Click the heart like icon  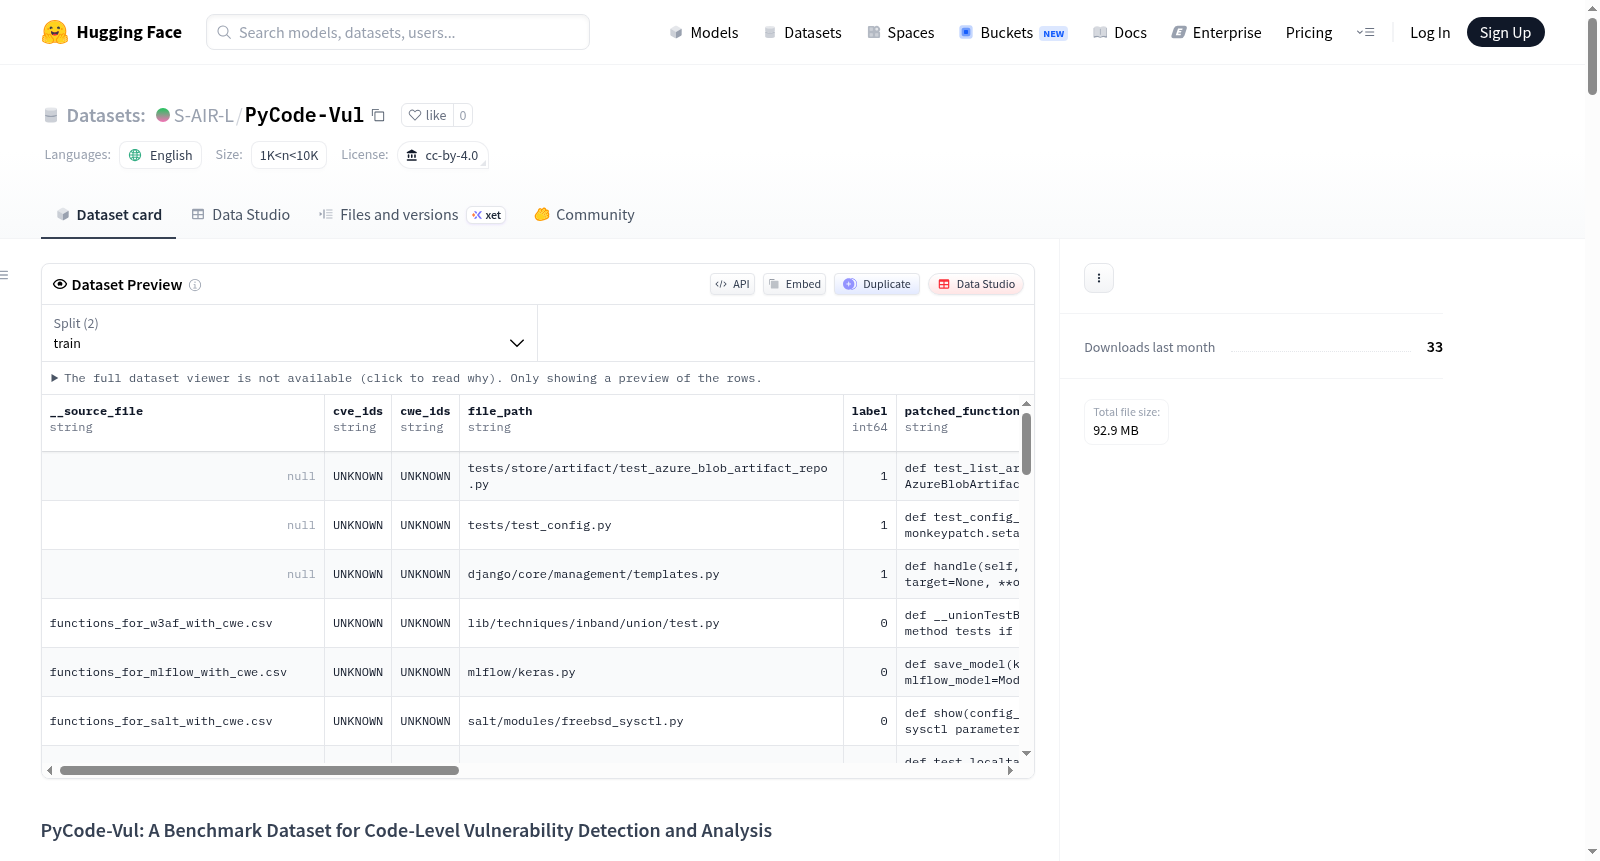tap(415, 115)
